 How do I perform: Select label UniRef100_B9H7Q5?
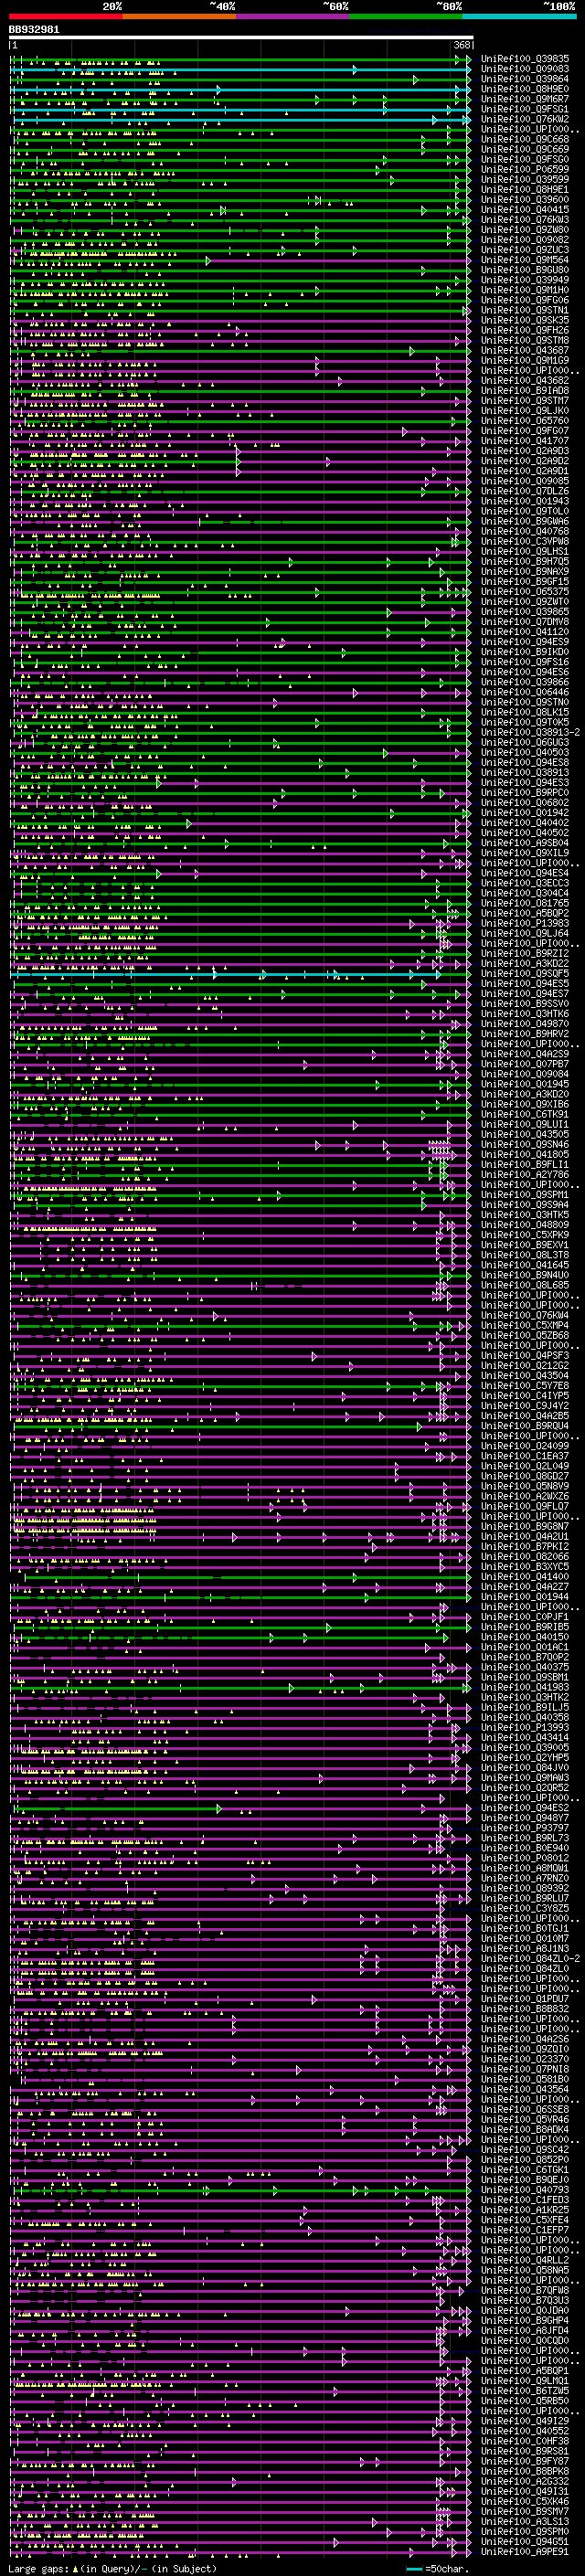525,561
